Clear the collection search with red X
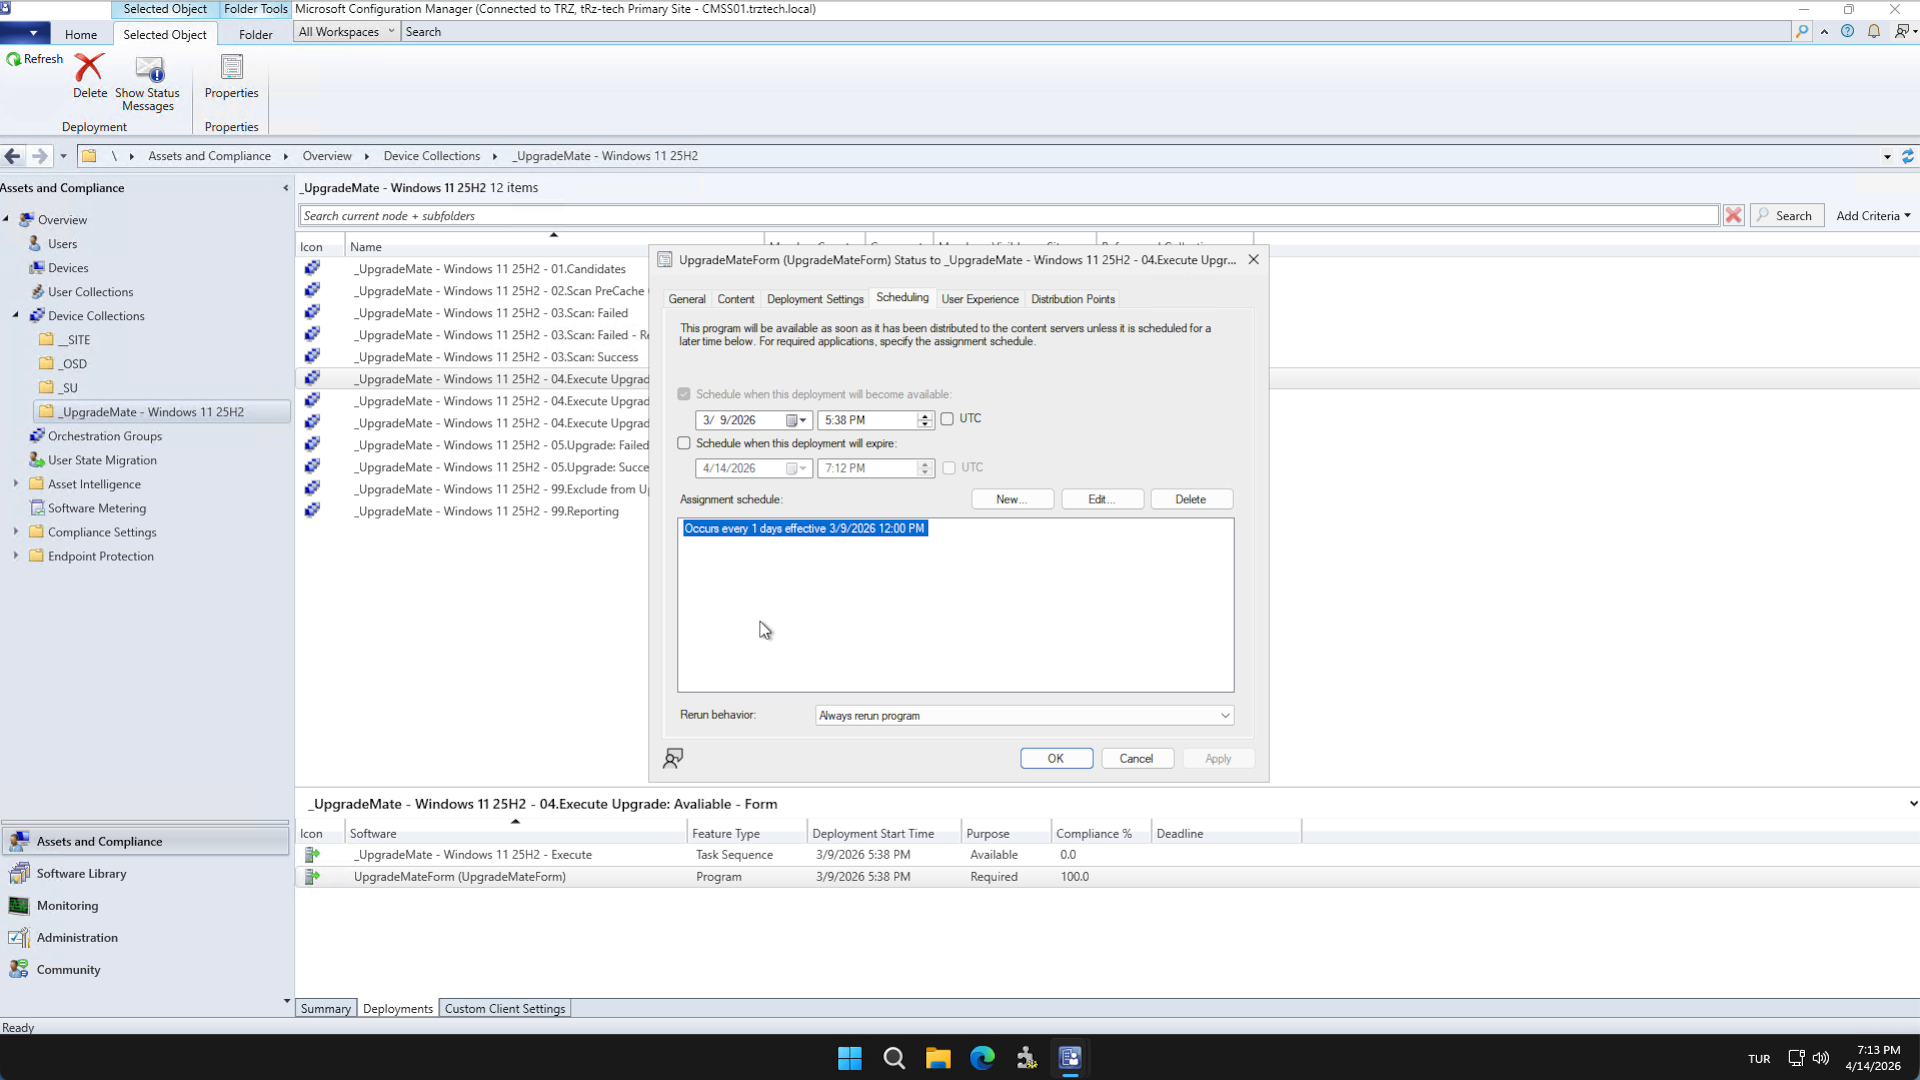Screen dimensions: 1920x1080 (1734, 216)
